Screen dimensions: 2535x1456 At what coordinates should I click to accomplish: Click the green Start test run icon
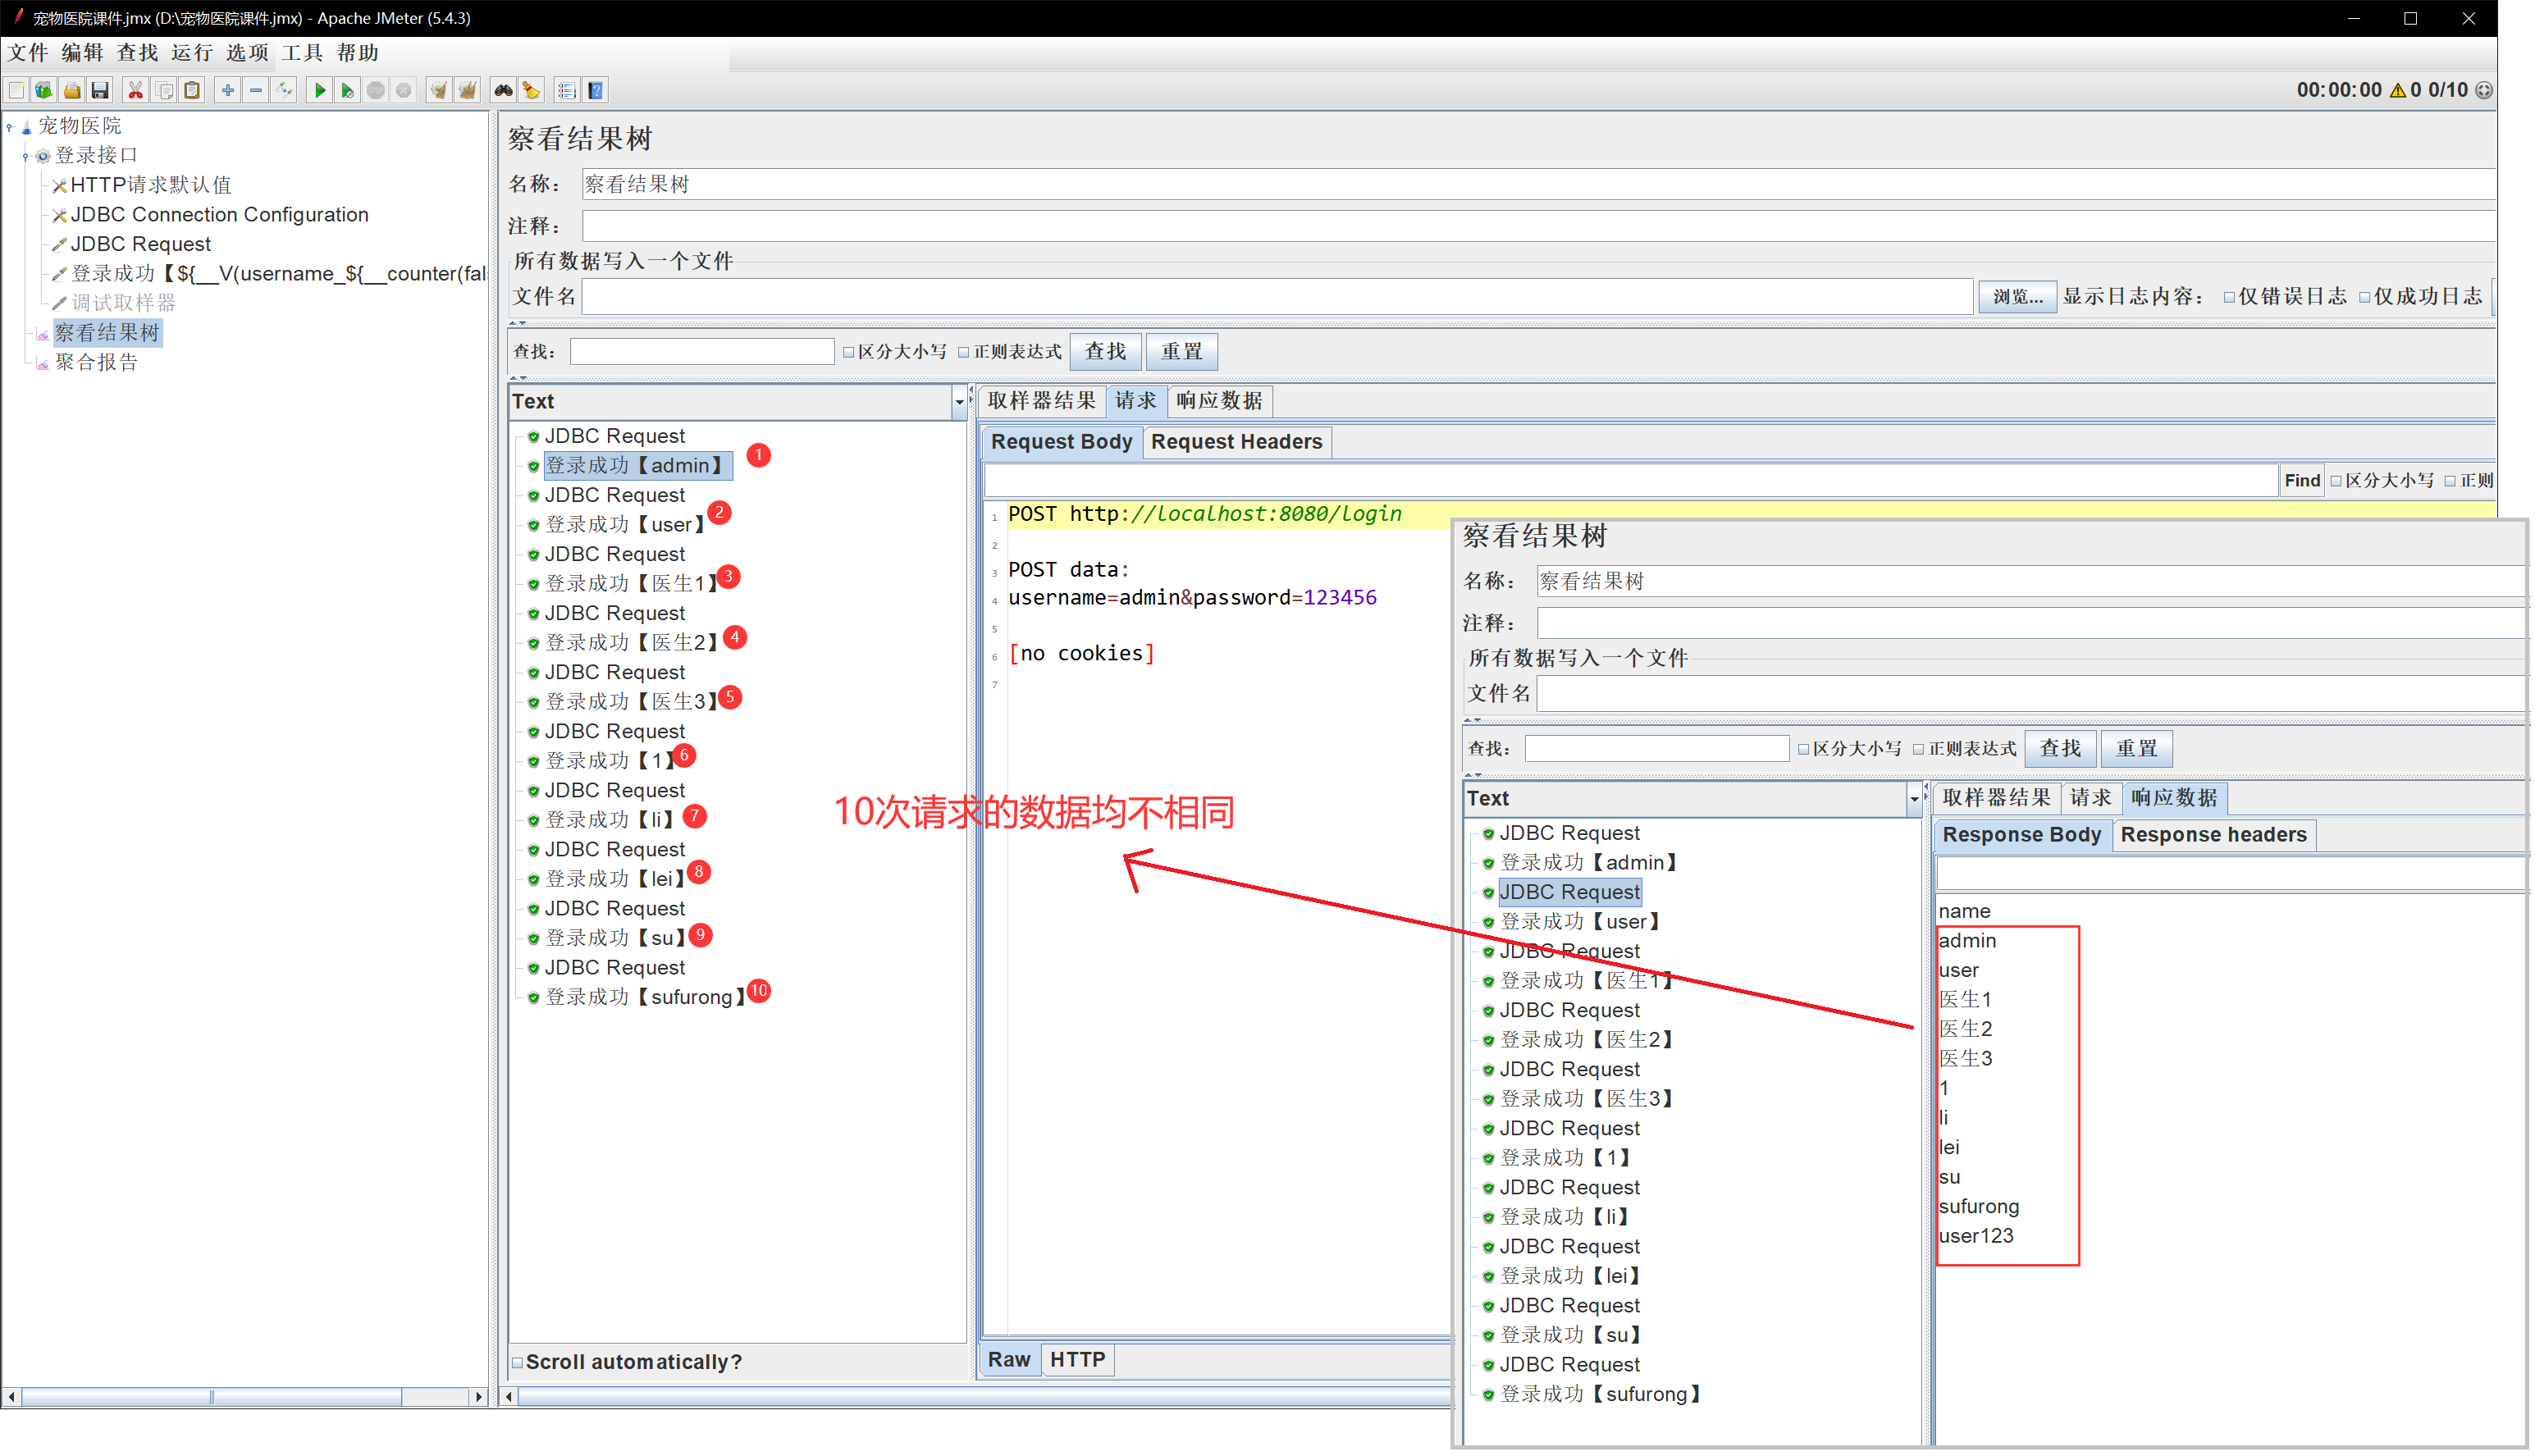point(319,91)
